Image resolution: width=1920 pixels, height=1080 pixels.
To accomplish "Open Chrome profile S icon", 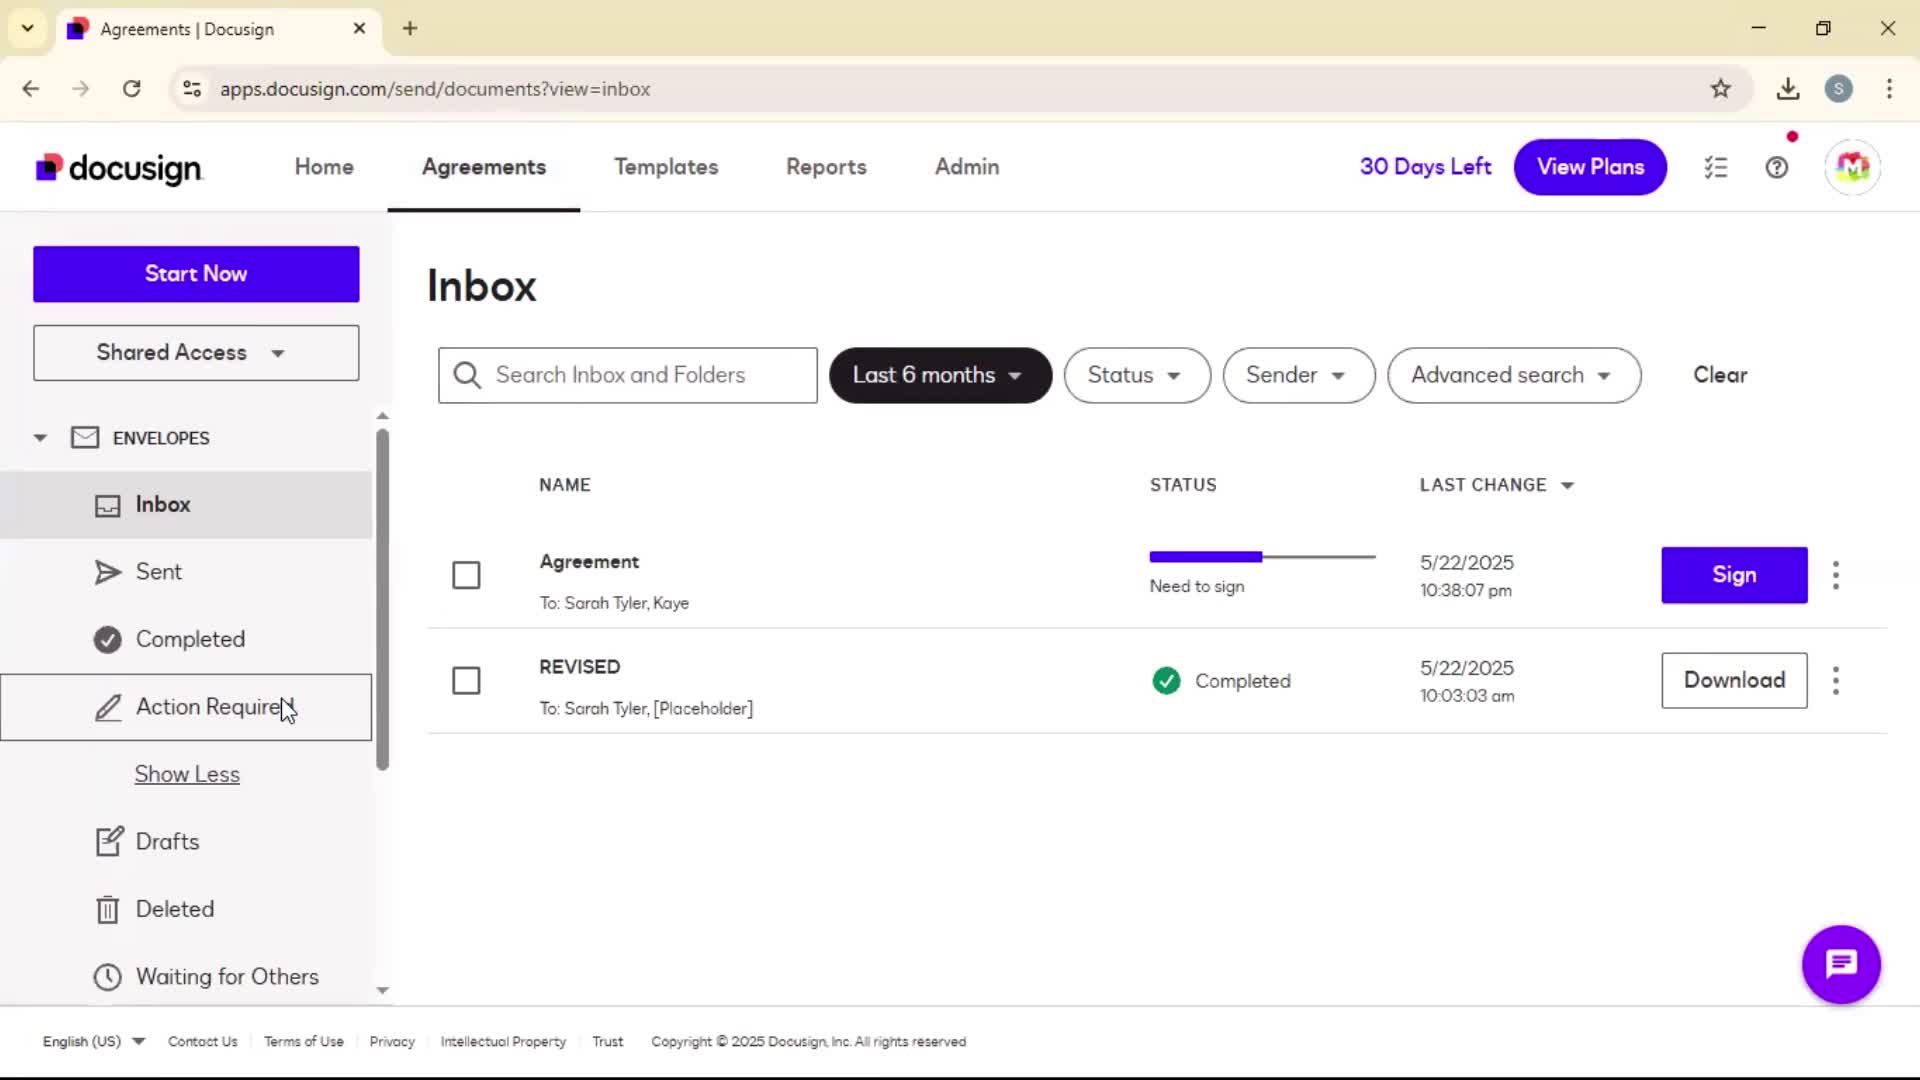I will point(1838,89).
